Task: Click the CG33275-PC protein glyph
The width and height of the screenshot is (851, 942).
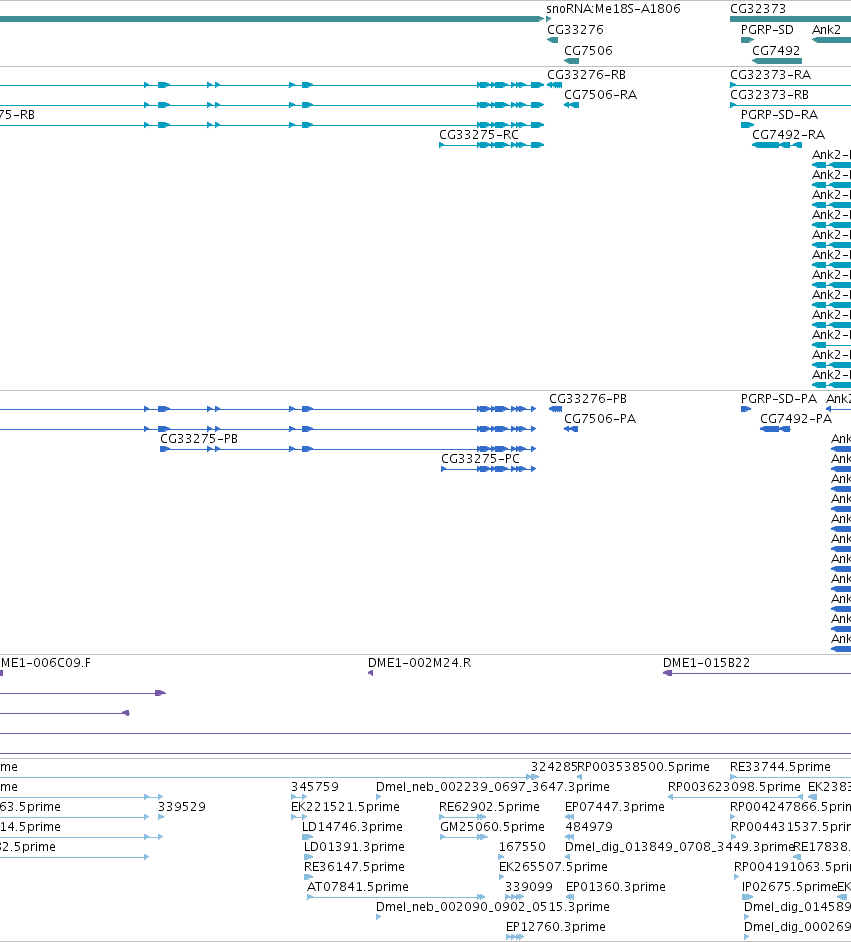Action: coord(488,469)
